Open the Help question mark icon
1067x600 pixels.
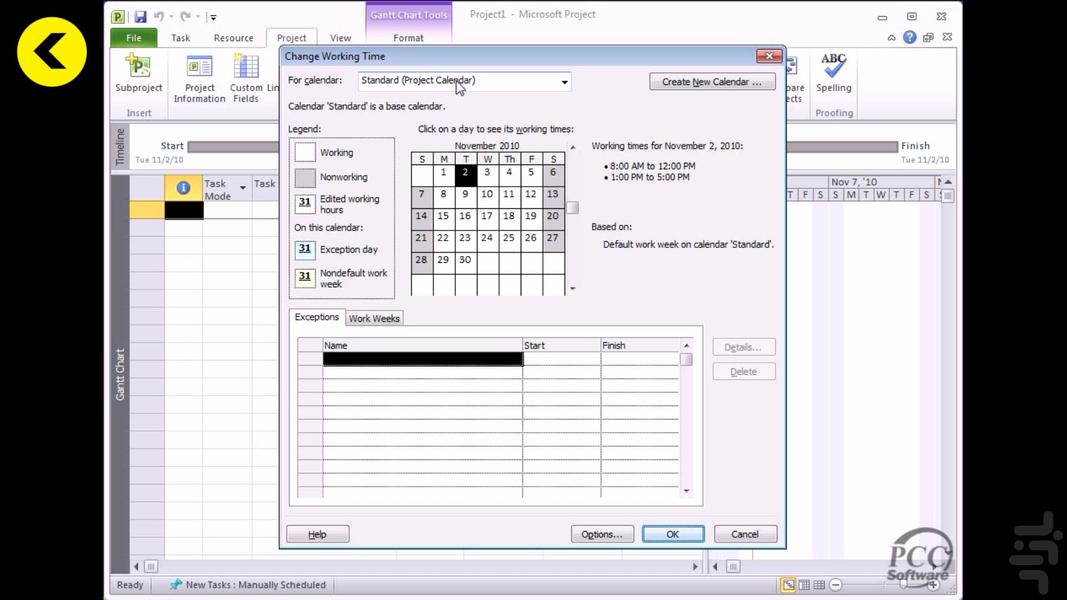[909, 37]
